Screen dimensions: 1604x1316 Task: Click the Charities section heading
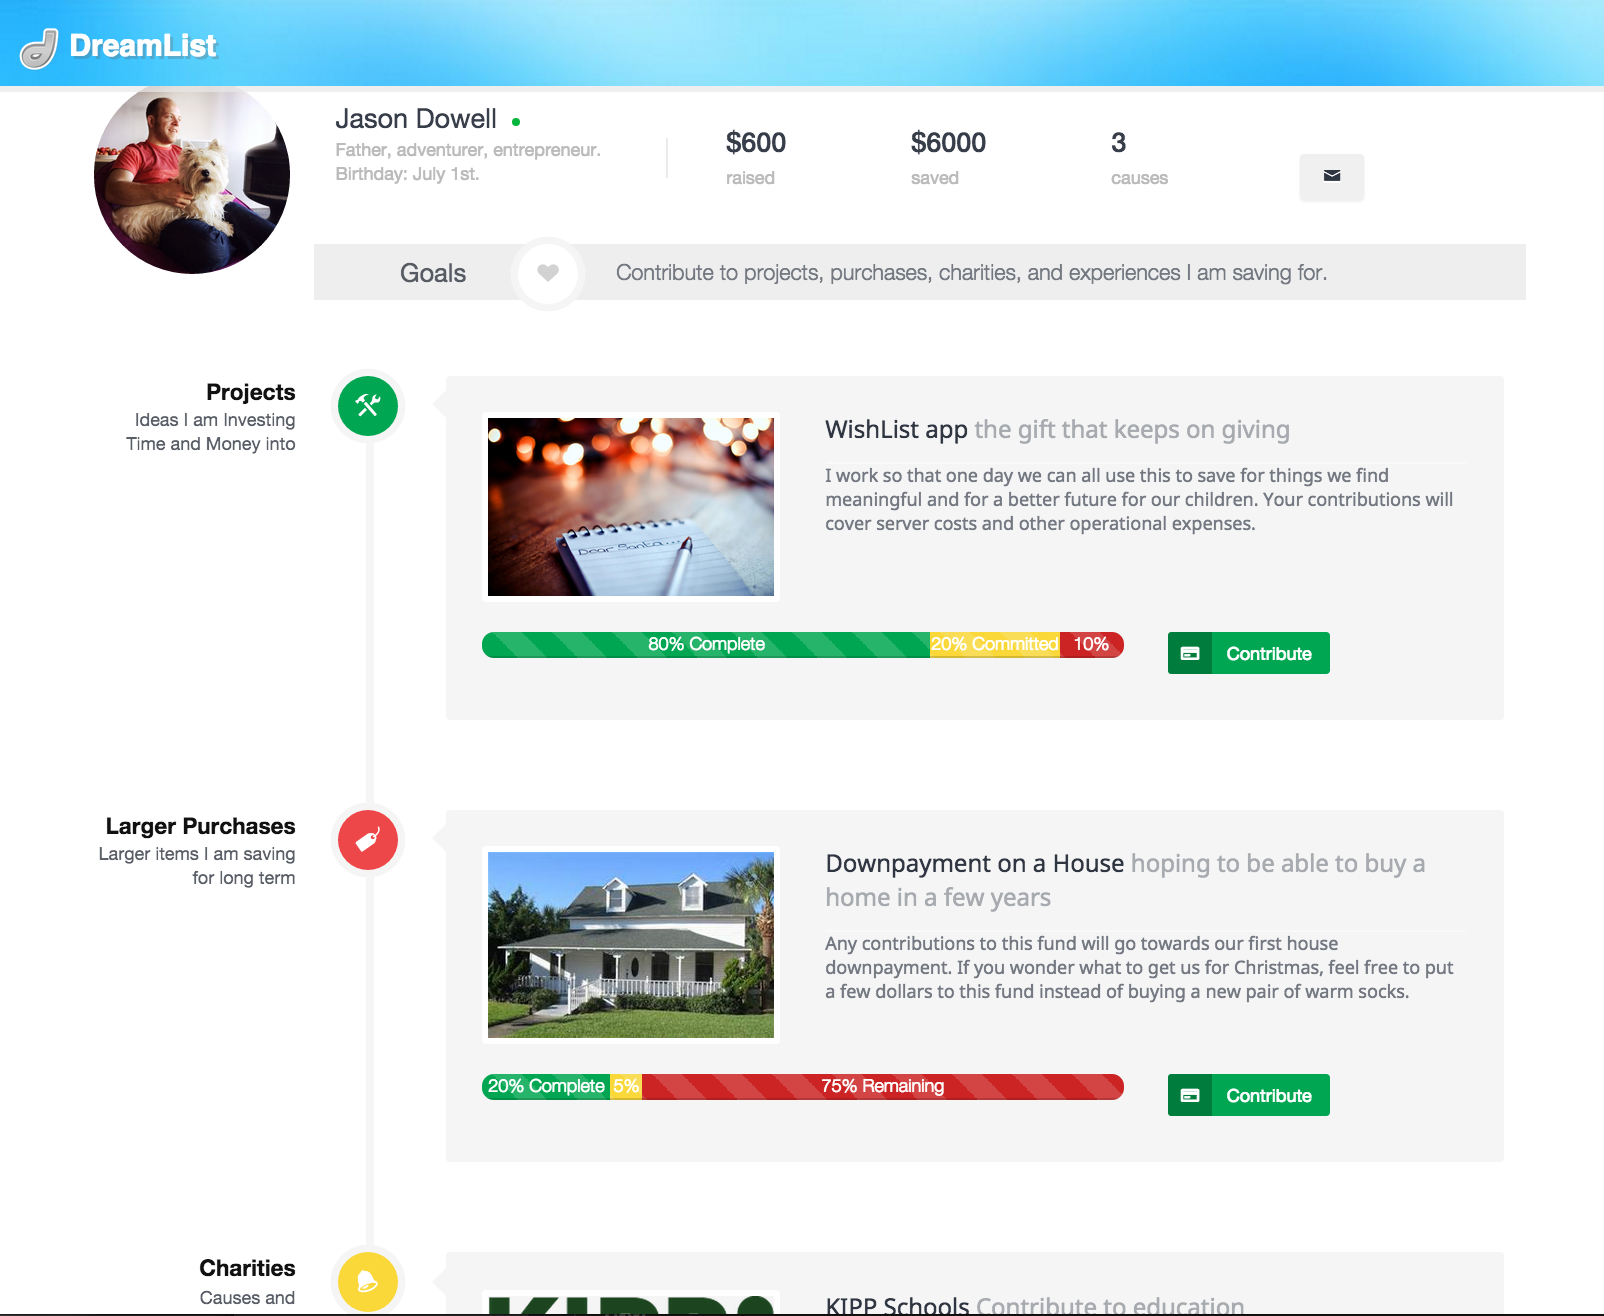[x=247, y=1268]
